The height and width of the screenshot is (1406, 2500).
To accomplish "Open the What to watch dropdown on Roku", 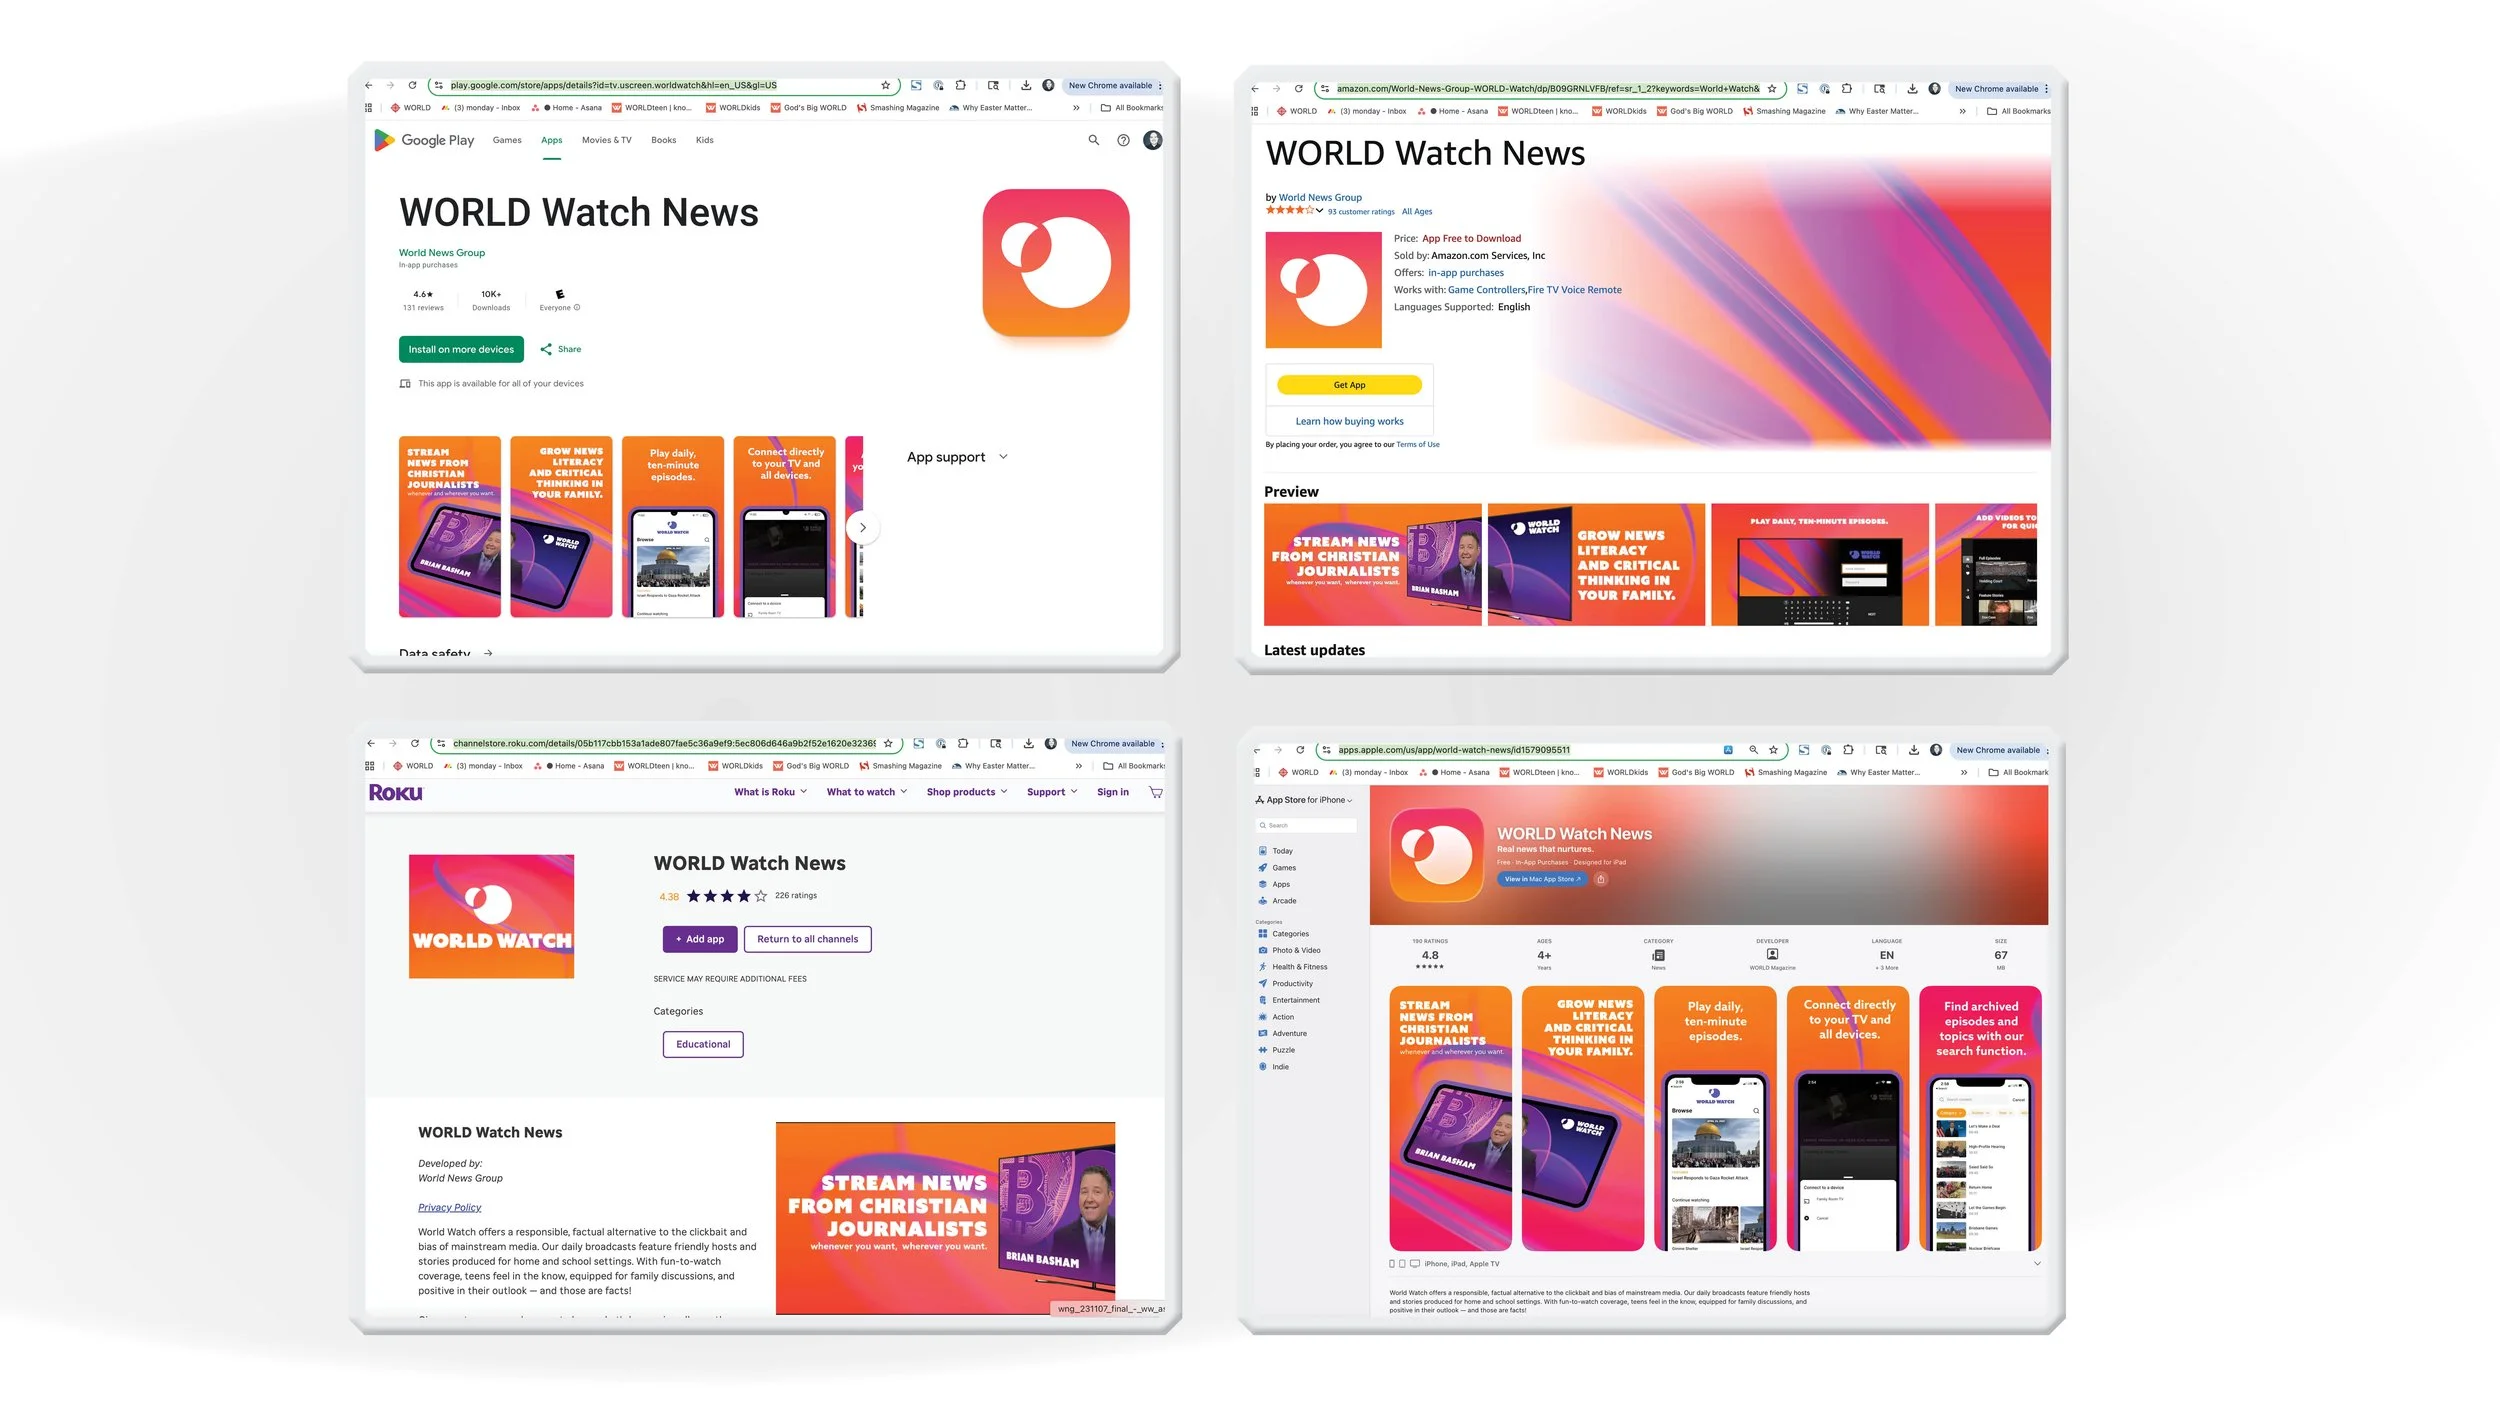I will [865, 791].
